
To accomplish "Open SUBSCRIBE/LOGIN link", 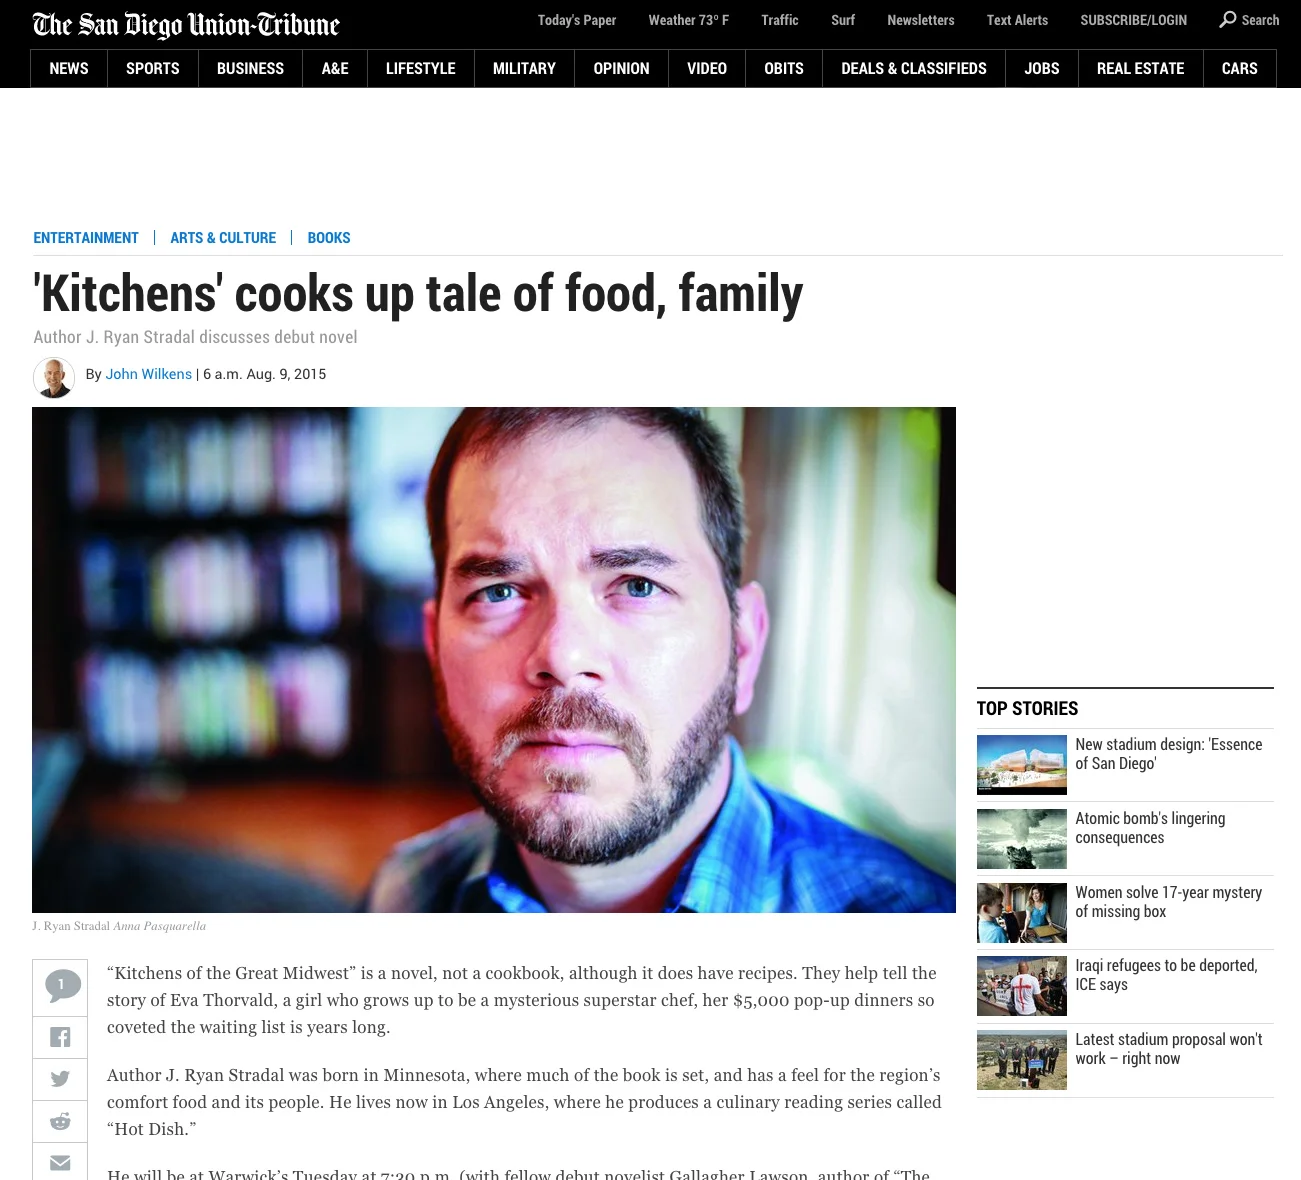I will (1134, 20).
